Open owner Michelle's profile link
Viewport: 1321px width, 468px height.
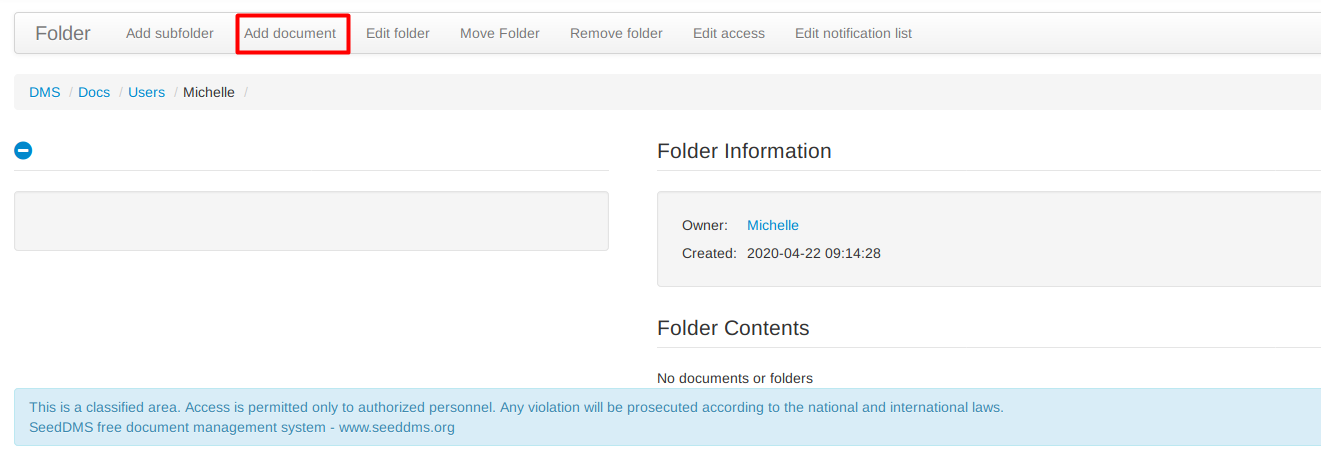click(x=773, y=225)
